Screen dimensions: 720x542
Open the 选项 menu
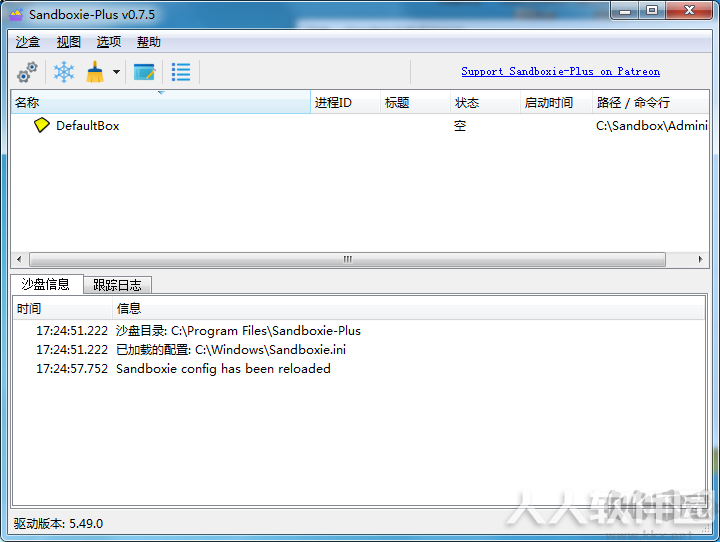coord(109,42)
